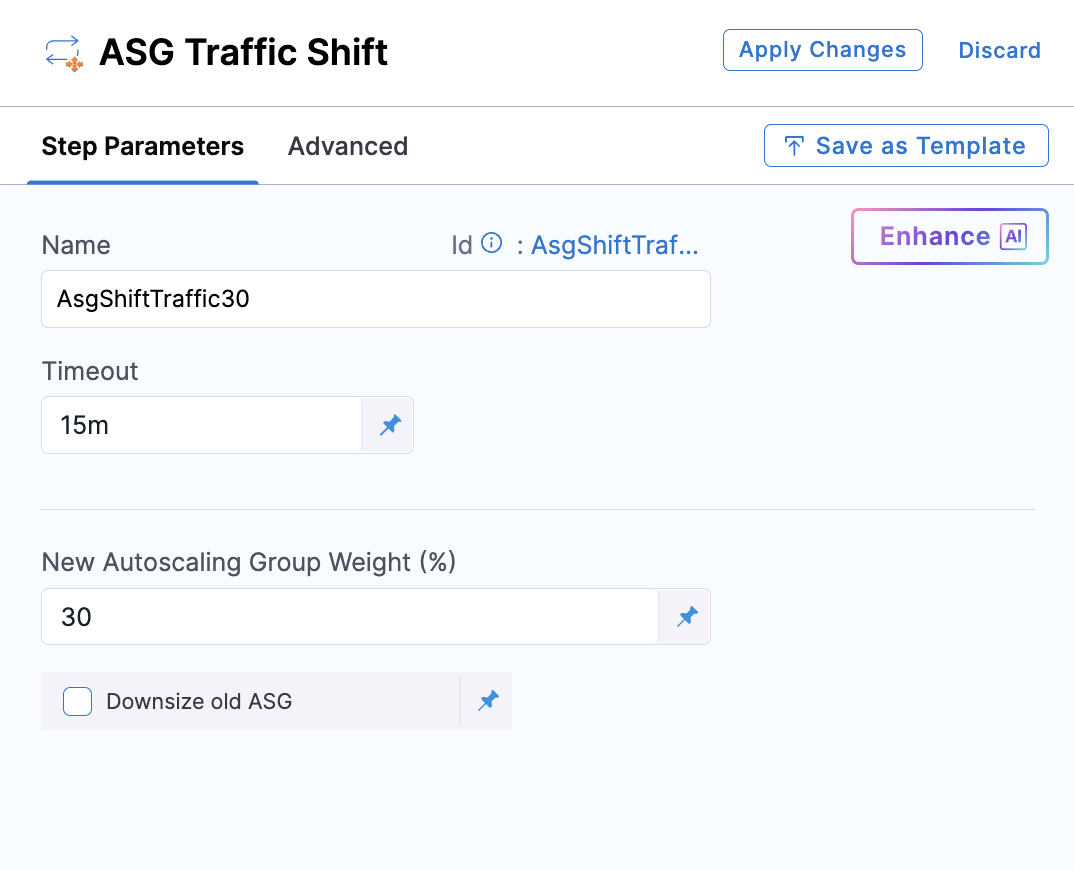Click the Name field label

coord(76,245)
